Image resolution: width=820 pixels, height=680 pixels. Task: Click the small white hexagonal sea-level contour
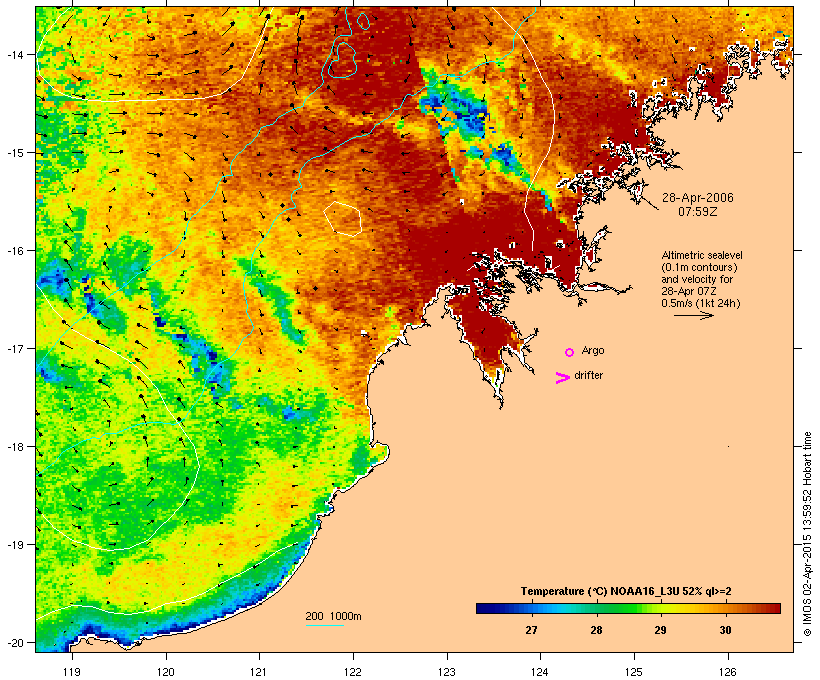coord(343,219)
